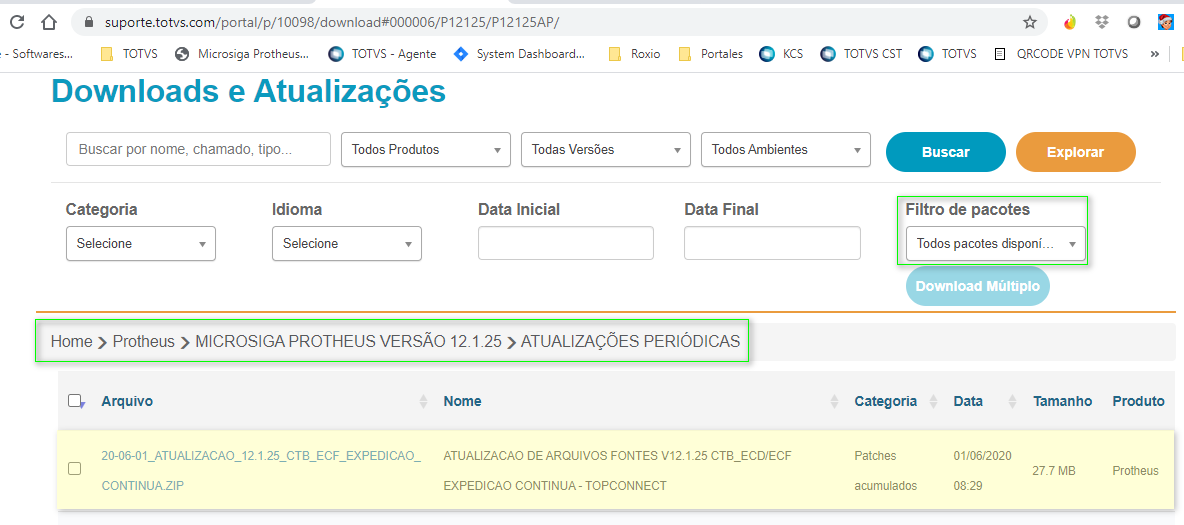The height and width of the screenshot is (525, 1184).
Task: Open the QRCODE VPN TOTVS bookmark
Action: [x=1061, y=54]
